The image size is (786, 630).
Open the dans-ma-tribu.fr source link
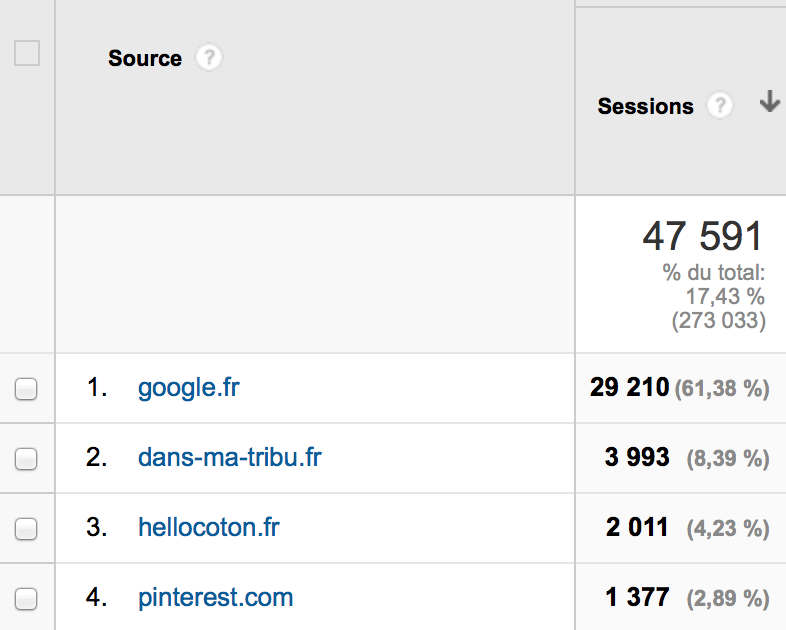pos(230,457)
